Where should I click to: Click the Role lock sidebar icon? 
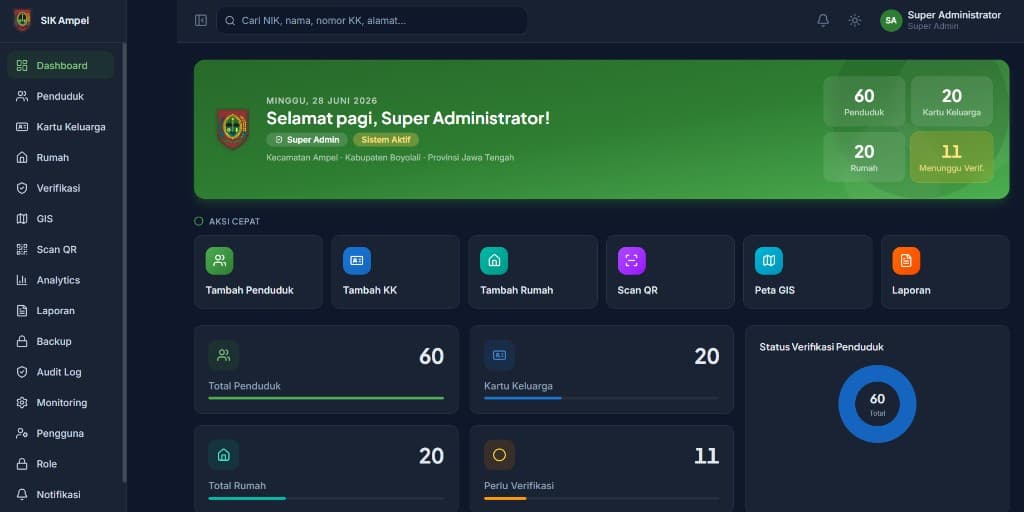pyautogui.click(x=22, y=464)
